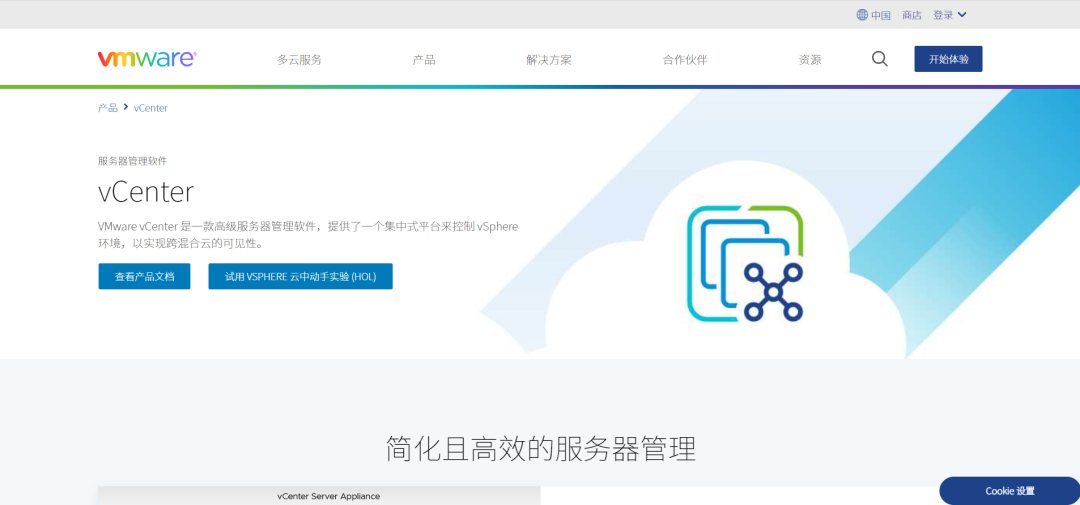Expand the 登录 dropdown arrow
1080x505 pixels.
[x=962, y=14]
